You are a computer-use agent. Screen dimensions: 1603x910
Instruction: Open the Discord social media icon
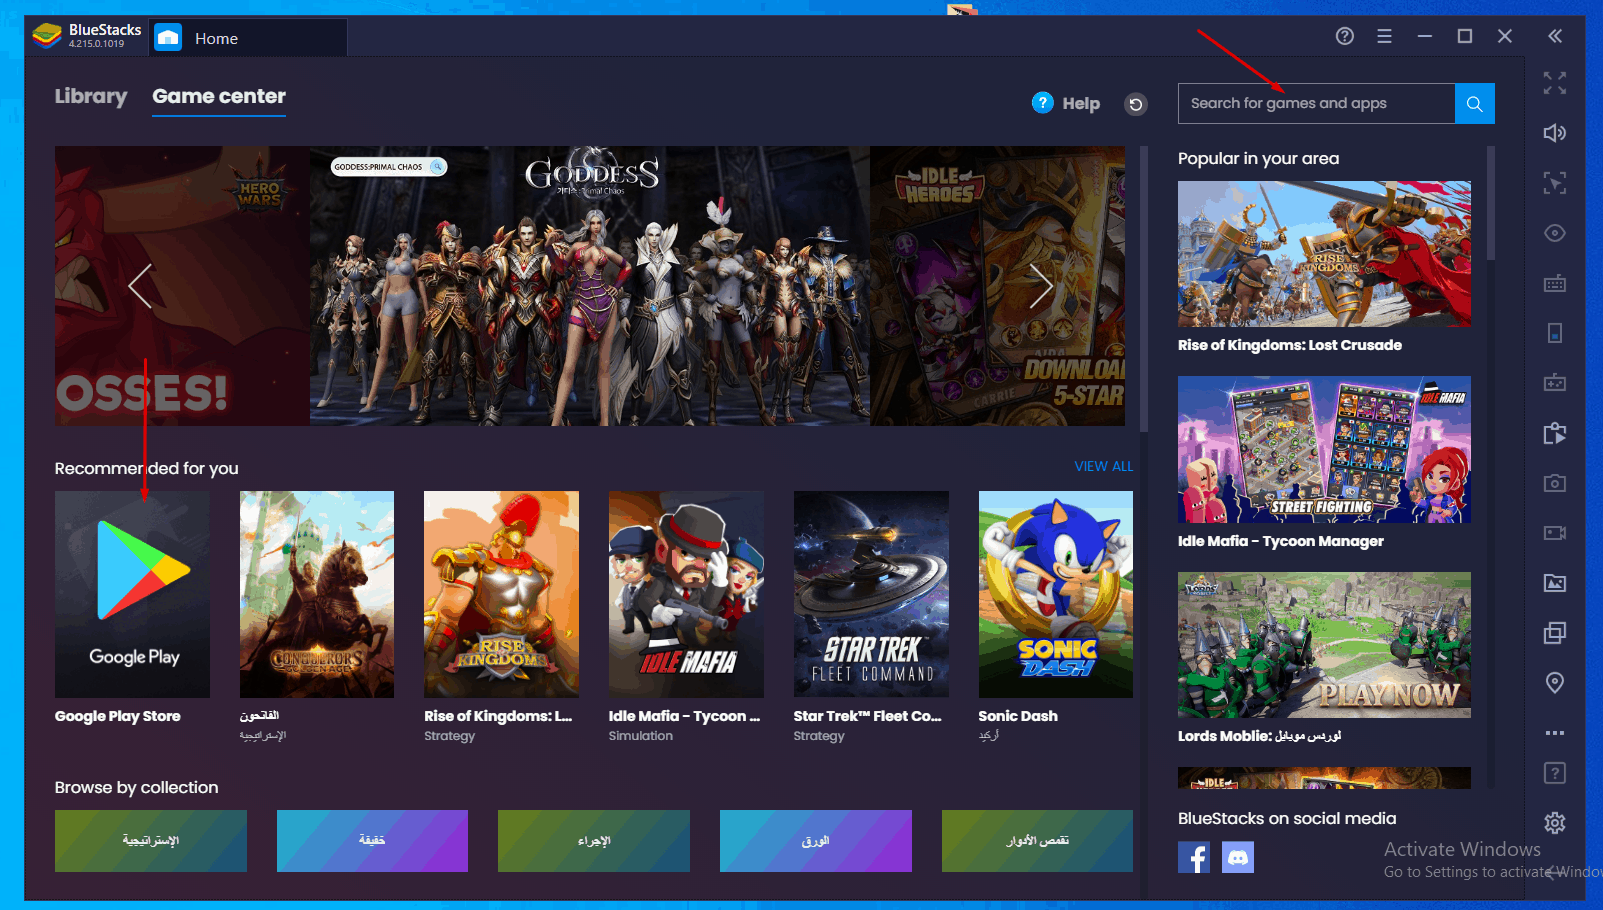click(1238, 857)
